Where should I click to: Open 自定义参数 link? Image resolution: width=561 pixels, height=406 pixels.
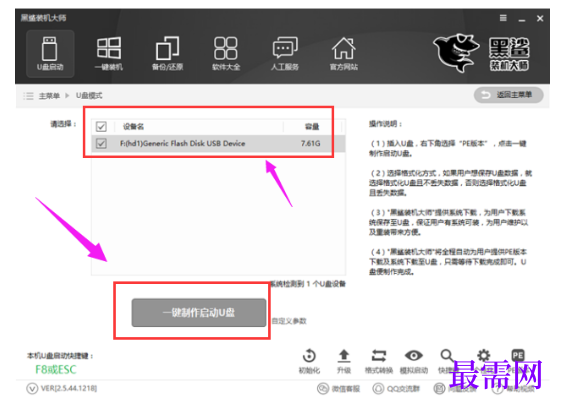(x=289, y=321)
